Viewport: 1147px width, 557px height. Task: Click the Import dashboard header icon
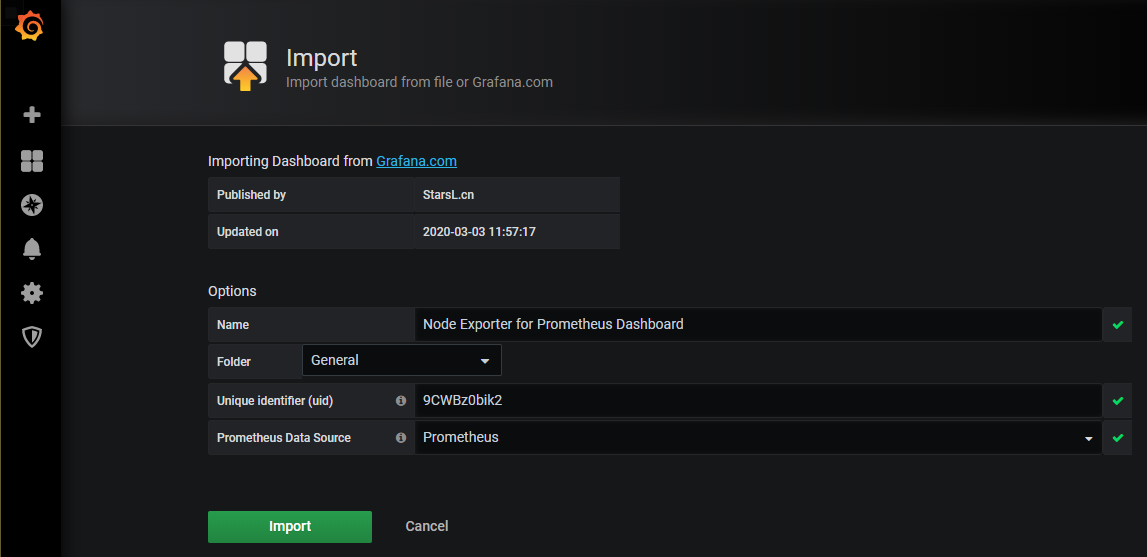click(245, 66)
